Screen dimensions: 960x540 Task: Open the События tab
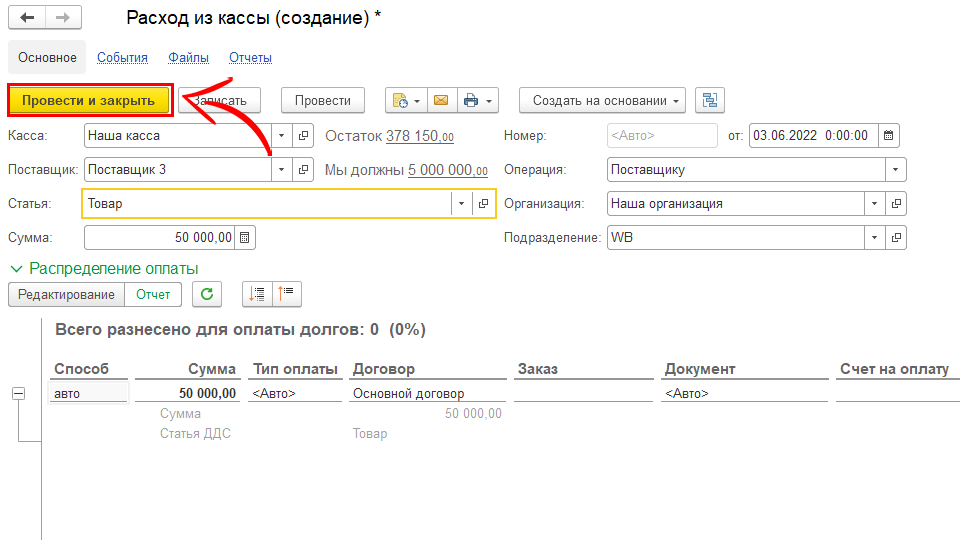click(x=122, y=57)
